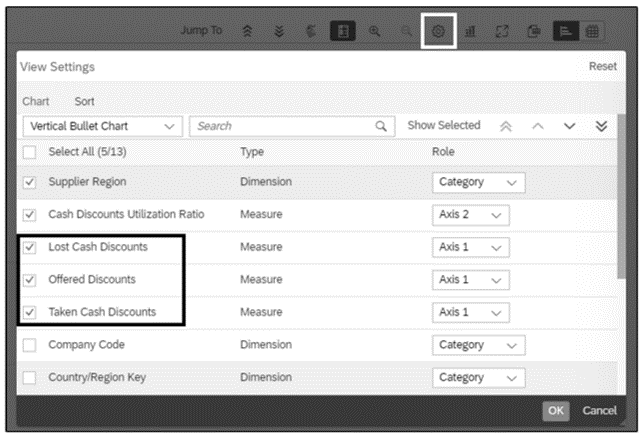This screenshot has height=438, width=644.
Task: Move item to bottom double-down arrow
Action: 601,126
